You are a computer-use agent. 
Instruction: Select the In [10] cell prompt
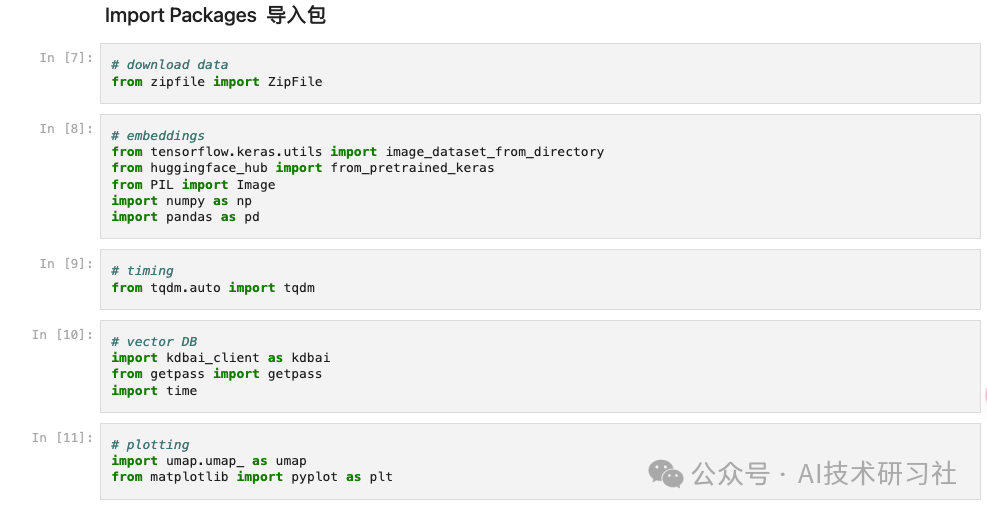62,335
